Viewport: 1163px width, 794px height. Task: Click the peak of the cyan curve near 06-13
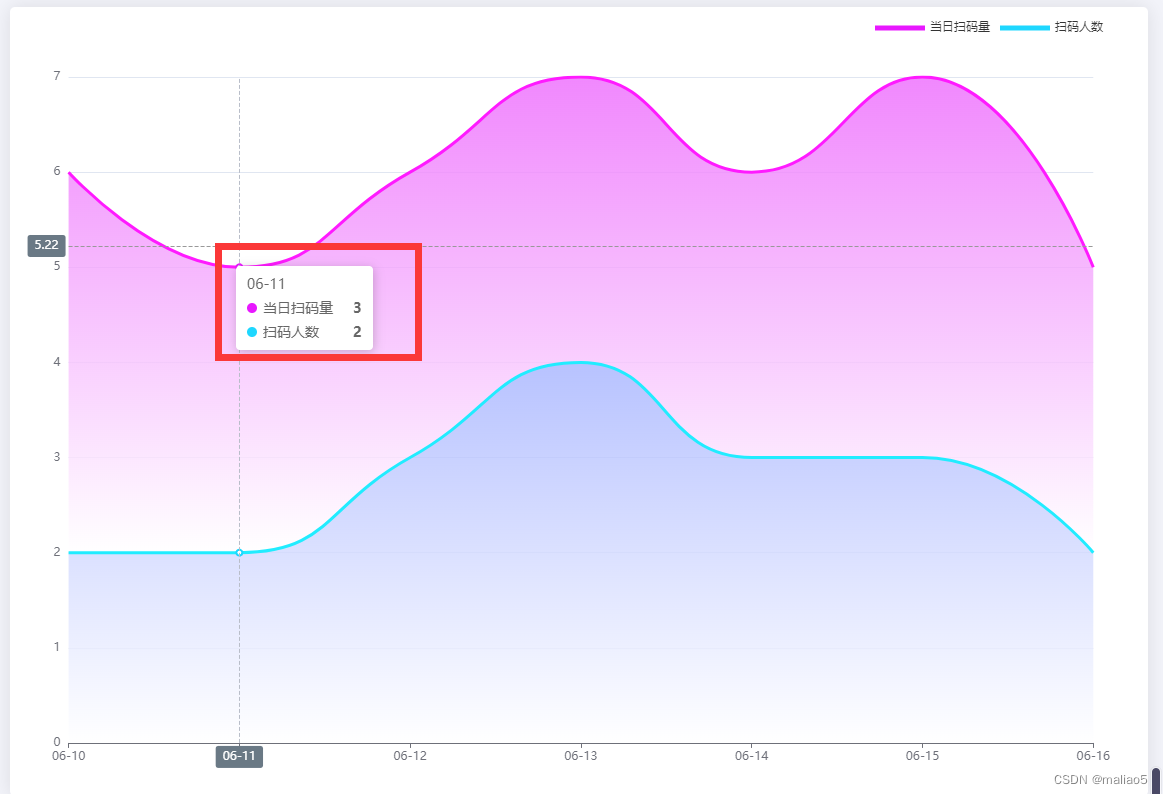coord(581,364)
